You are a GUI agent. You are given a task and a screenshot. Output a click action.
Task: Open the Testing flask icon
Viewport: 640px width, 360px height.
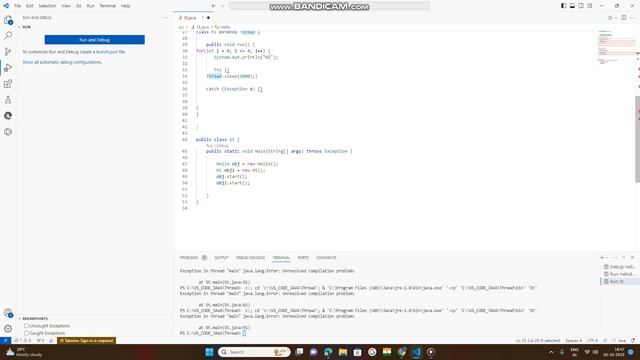pos(8,100)
